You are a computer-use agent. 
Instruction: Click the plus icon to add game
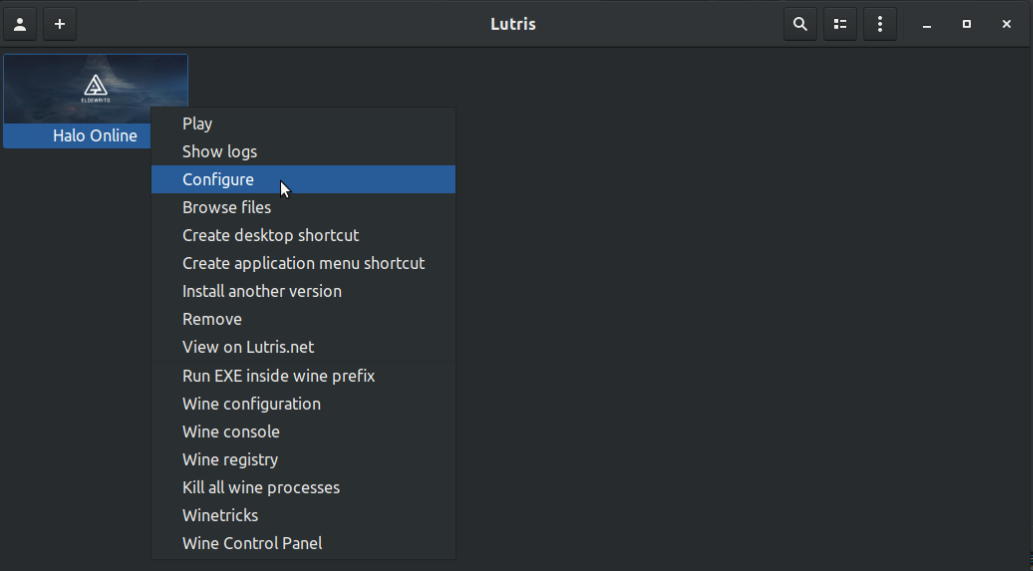59,24
